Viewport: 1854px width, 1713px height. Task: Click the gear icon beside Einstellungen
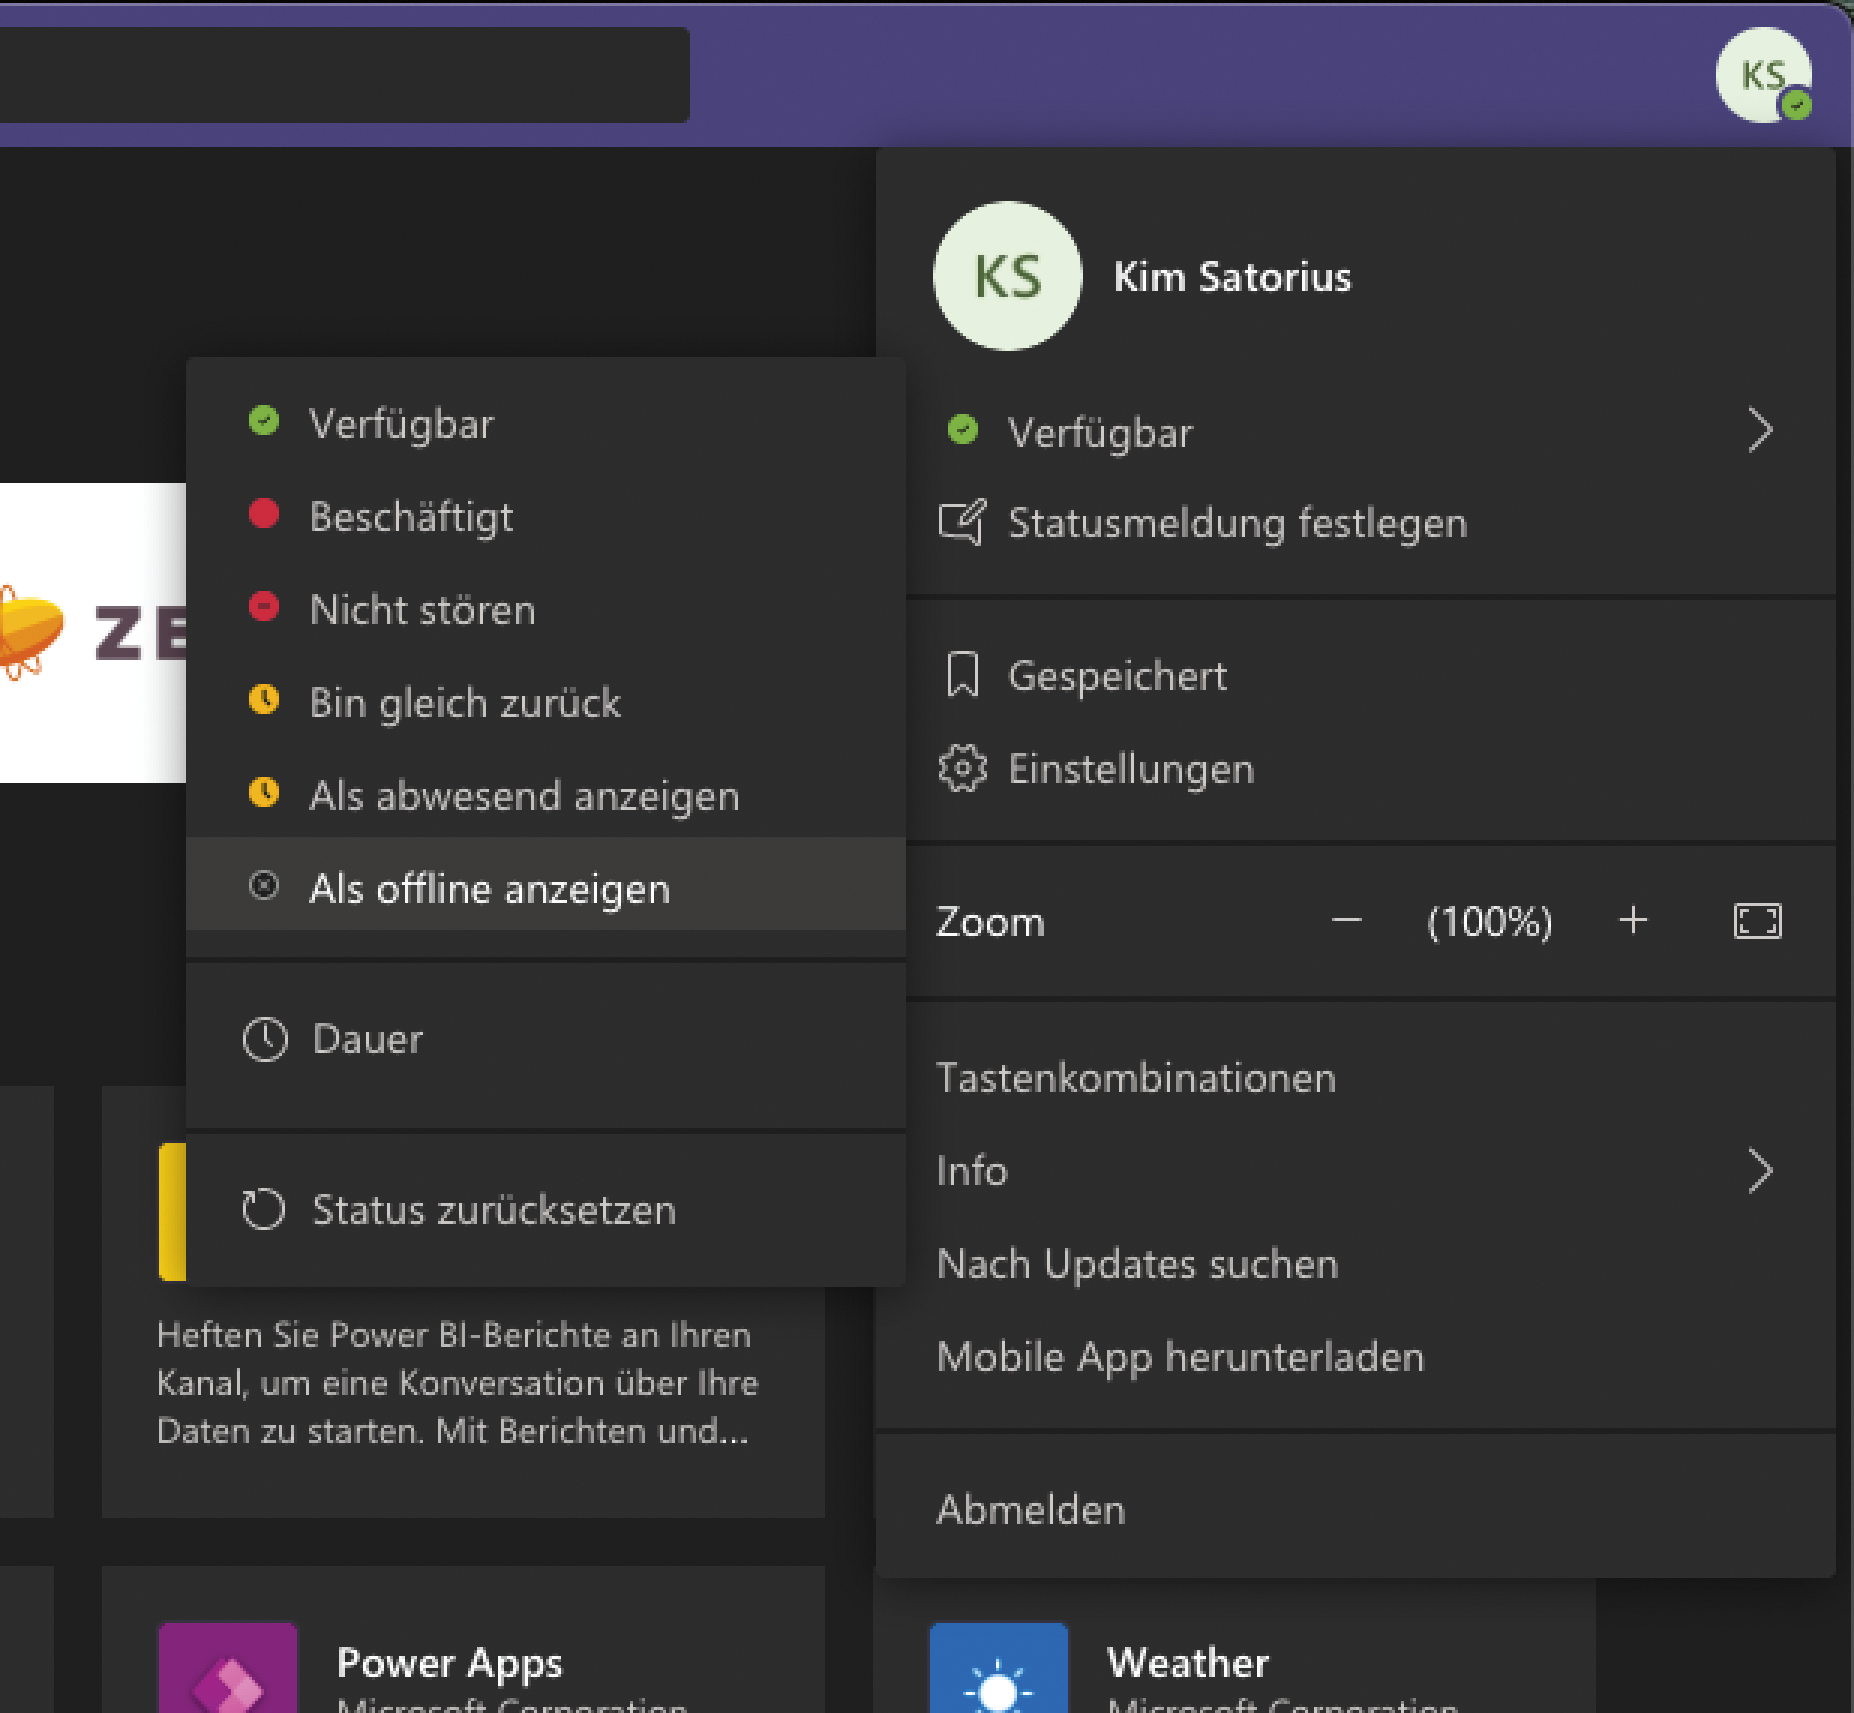pyautogui.click(x=962, y=768)
